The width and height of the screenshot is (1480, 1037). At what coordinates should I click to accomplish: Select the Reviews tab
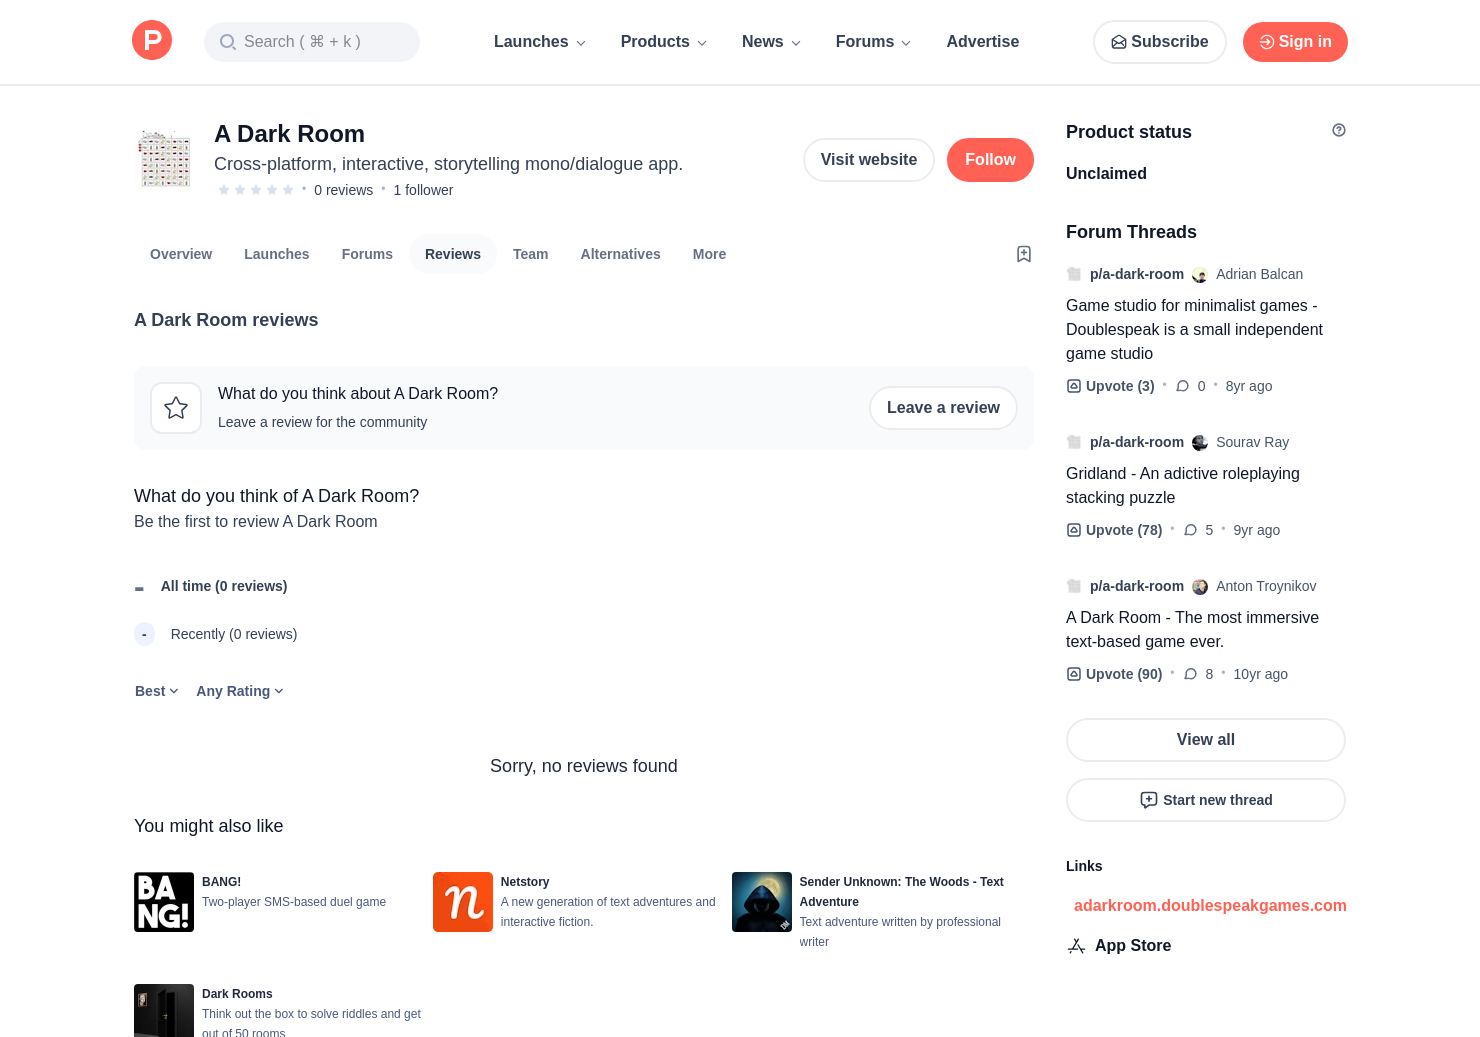pyautogui.click(x=453, y=254)
